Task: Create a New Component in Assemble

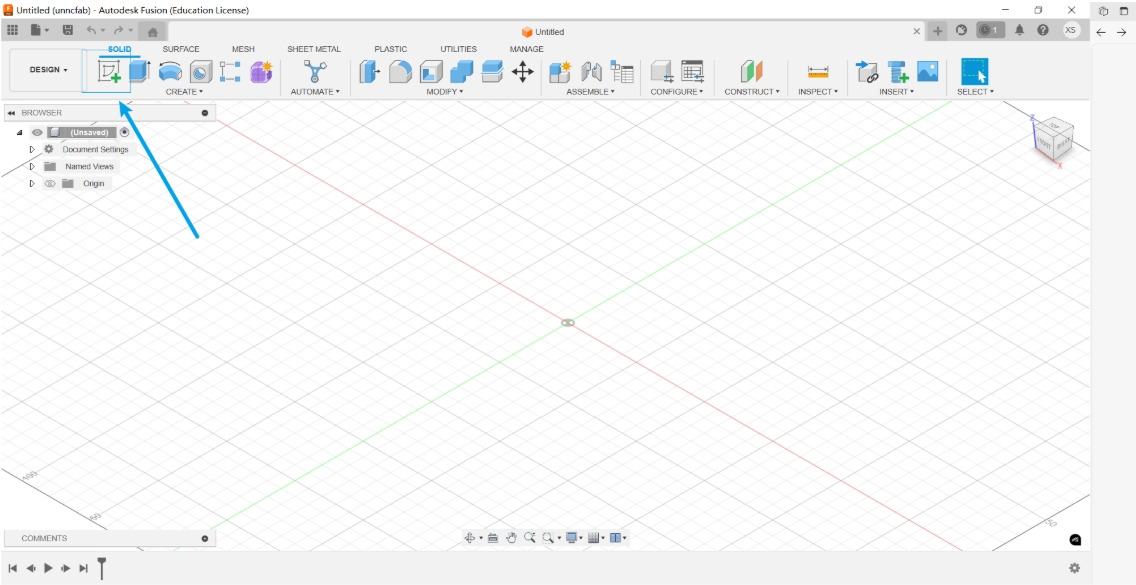Action: tap(560, 72)
